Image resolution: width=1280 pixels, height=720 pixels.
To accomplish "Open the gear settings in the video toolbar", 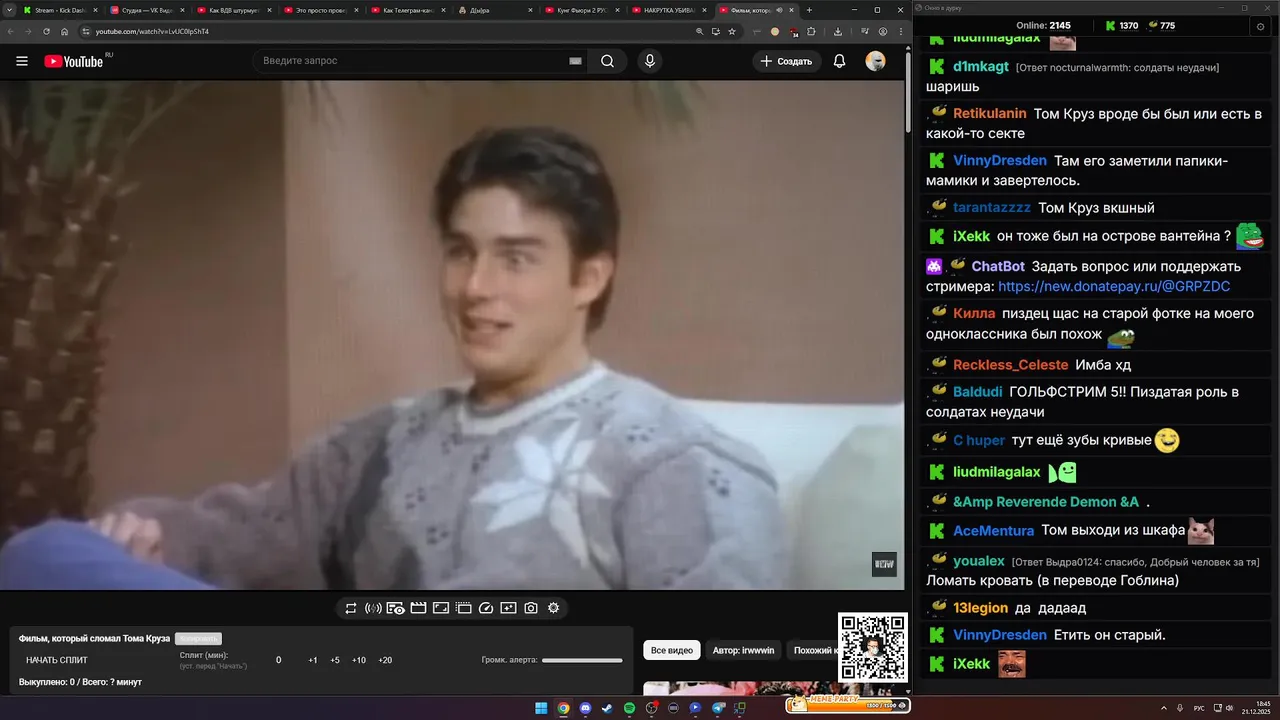I will [553, 608].
